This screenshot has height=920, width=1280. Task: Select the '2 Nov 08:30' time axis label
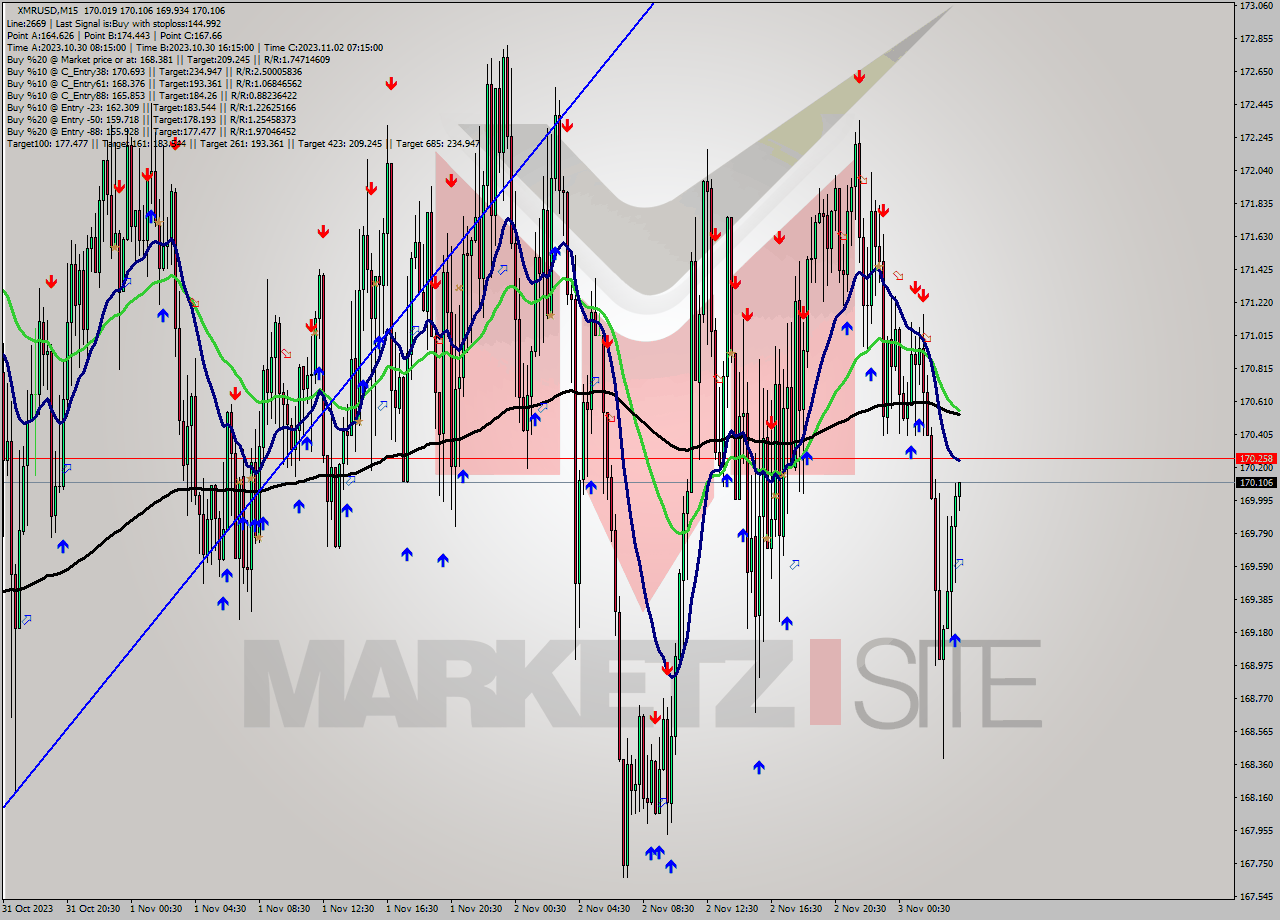[668, 909]
